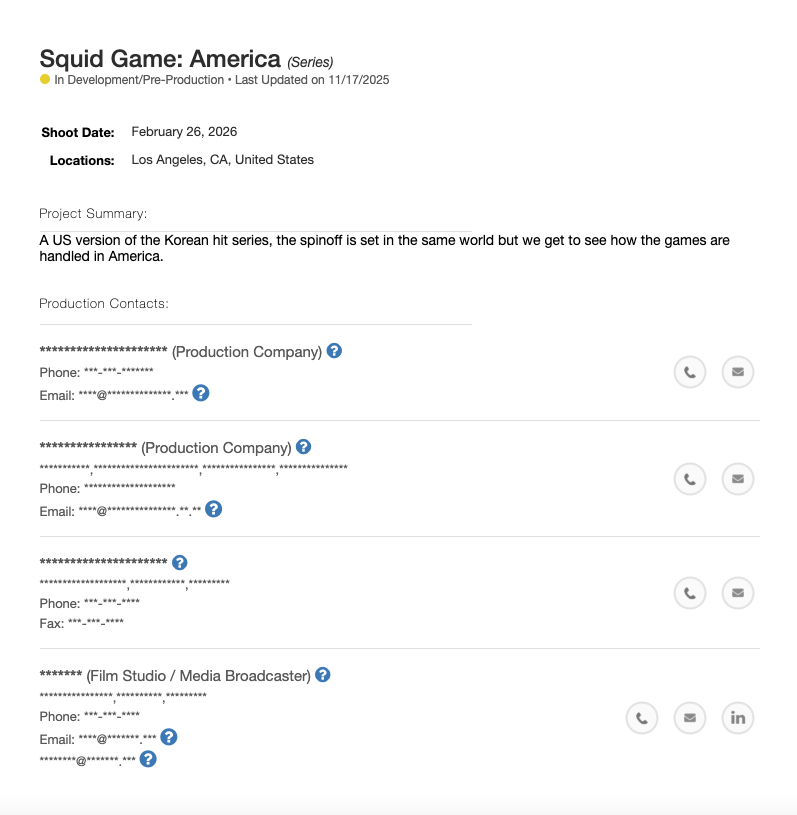Screen dimensions: 797x815
Task: Click help icon beside the masked name with Fax
Action: pos(180,563)
